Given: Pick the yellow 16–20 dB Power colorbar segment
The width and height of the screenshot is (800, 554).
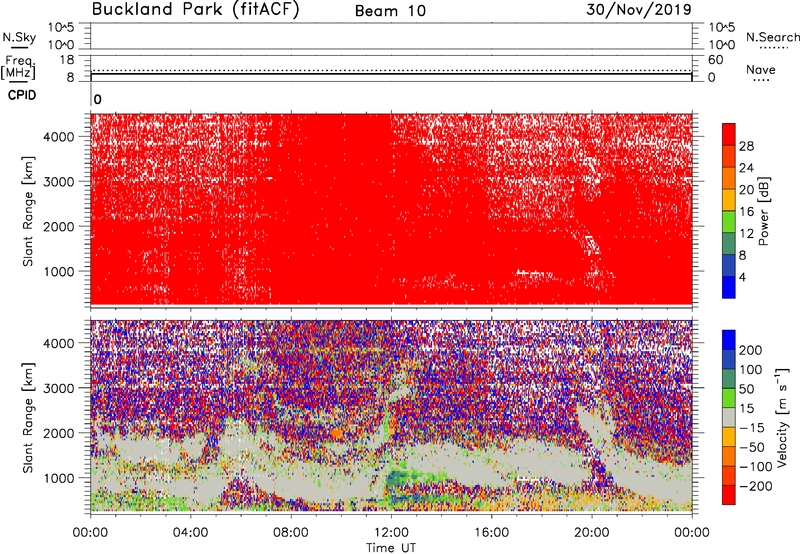Looking at the screenshot, I should point(729,199).
